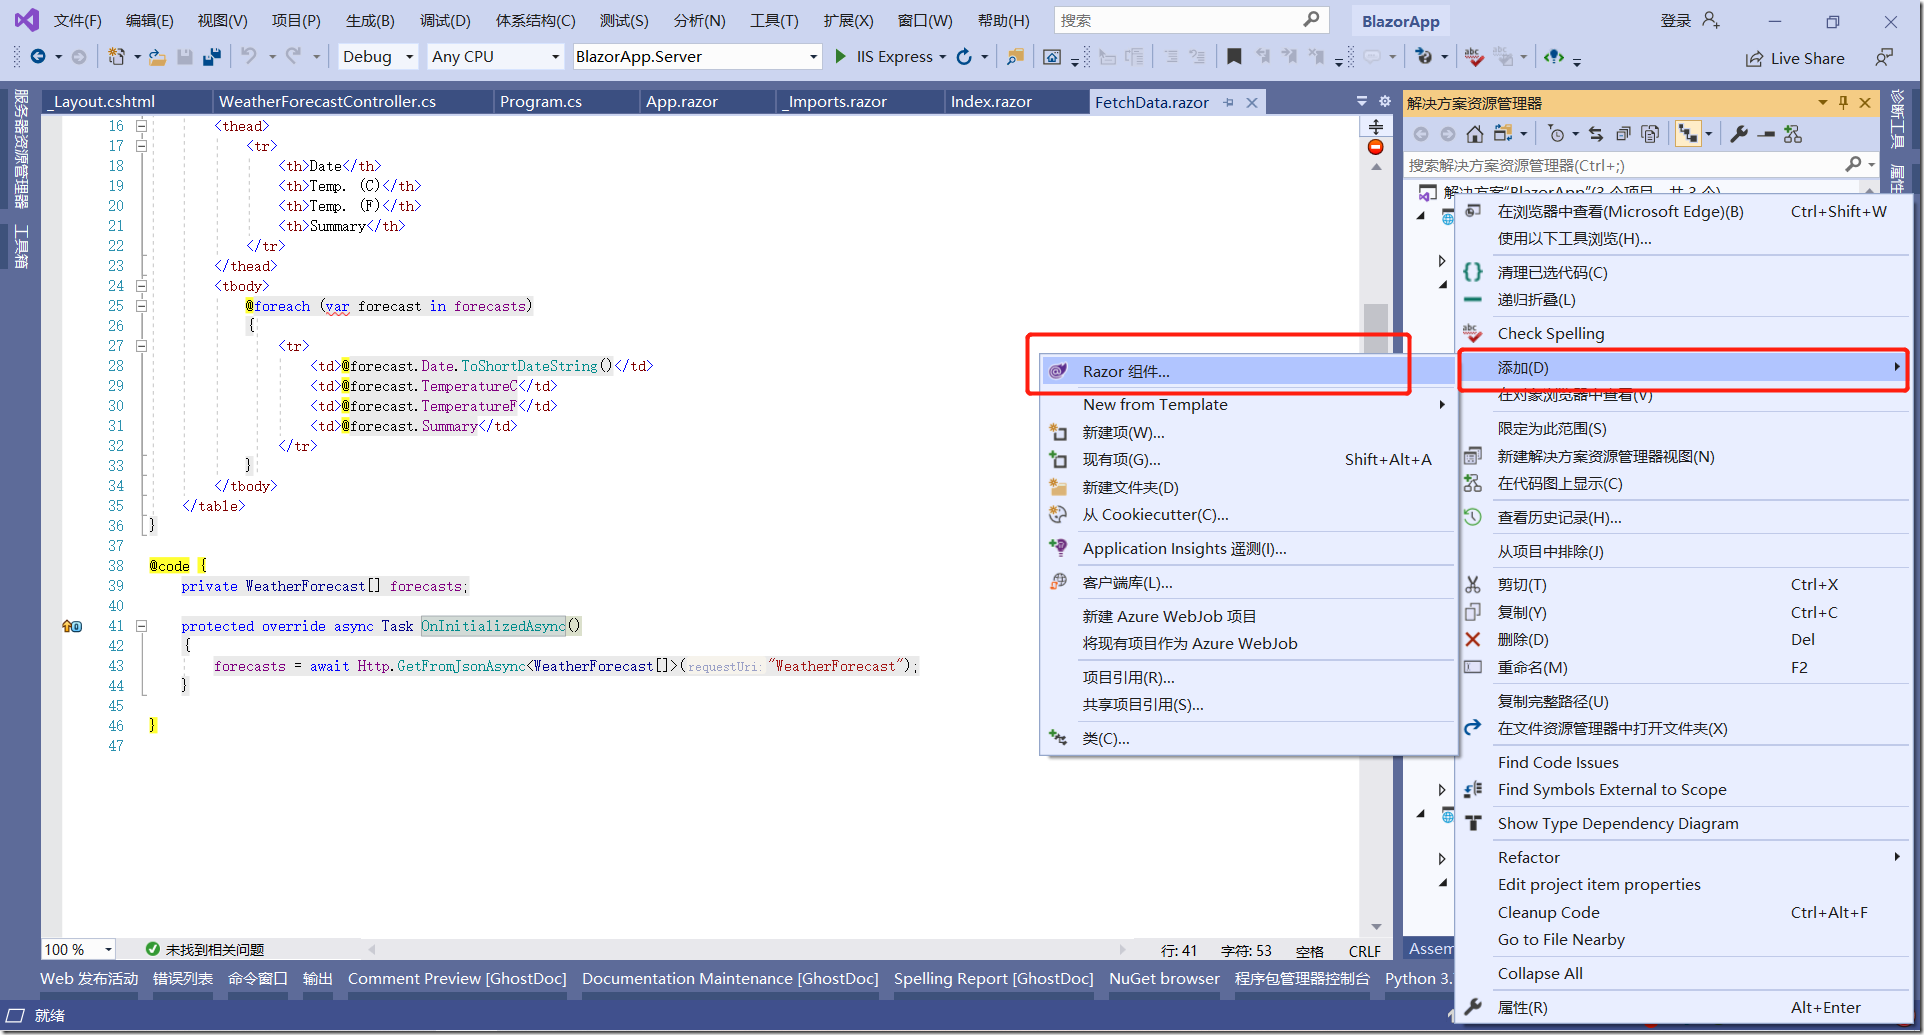Click Solution Explorer home icon
This screenshot has width=1924, height=1035.
(x=1474, y=134)
